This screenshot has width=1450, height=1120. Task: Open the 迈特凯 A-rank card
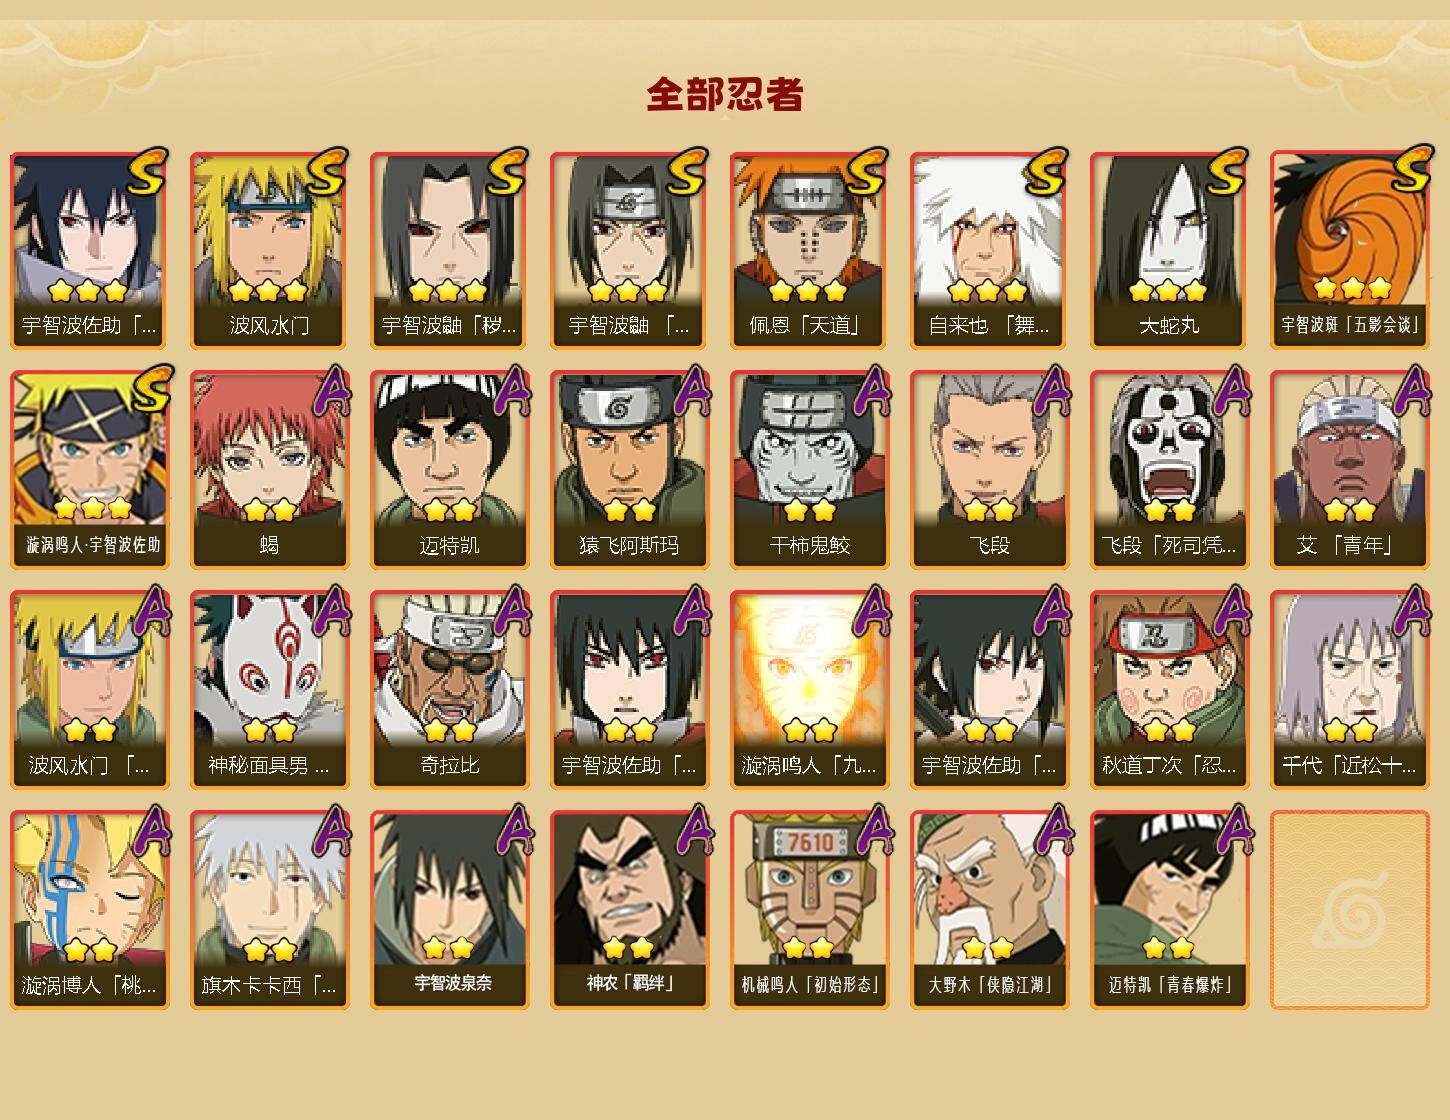(450, 470)
